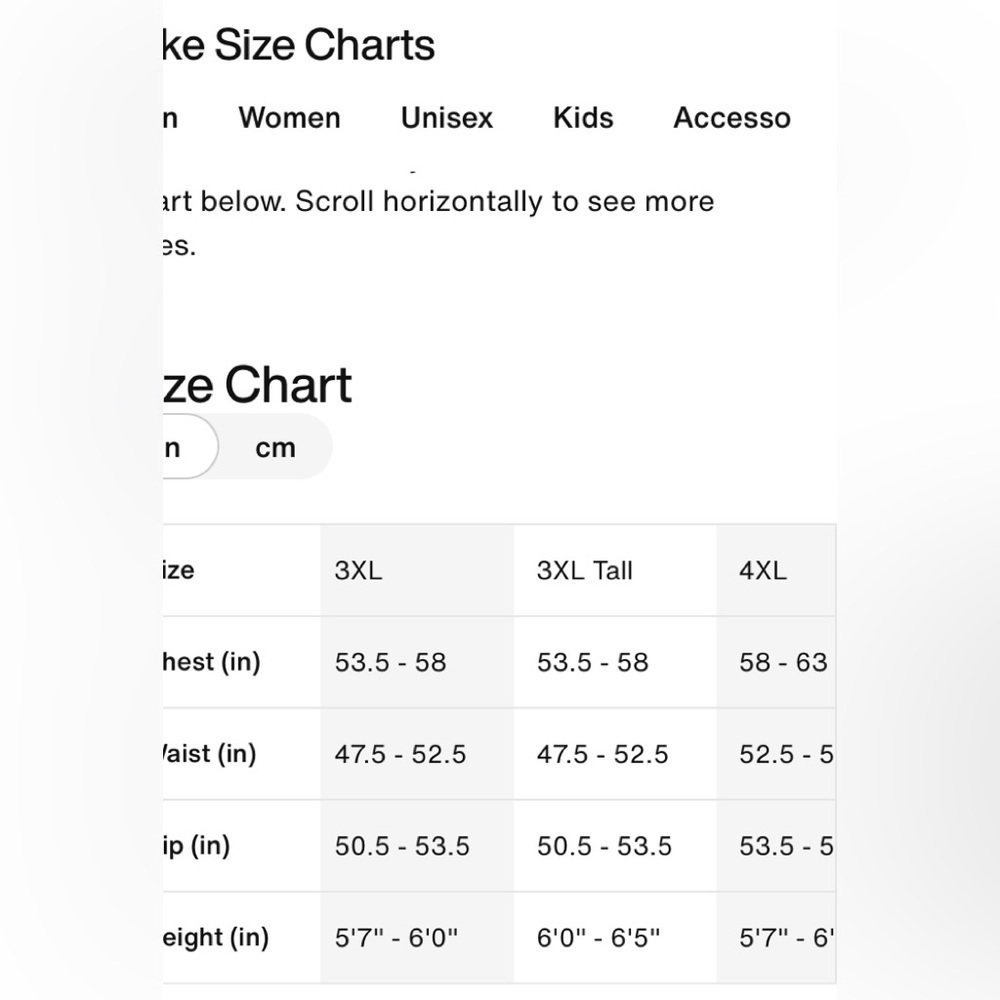Open the Accessories tab
The width and height of the screenshot is (1000, 1000).
pyautogui.click(x=732, y=118)
